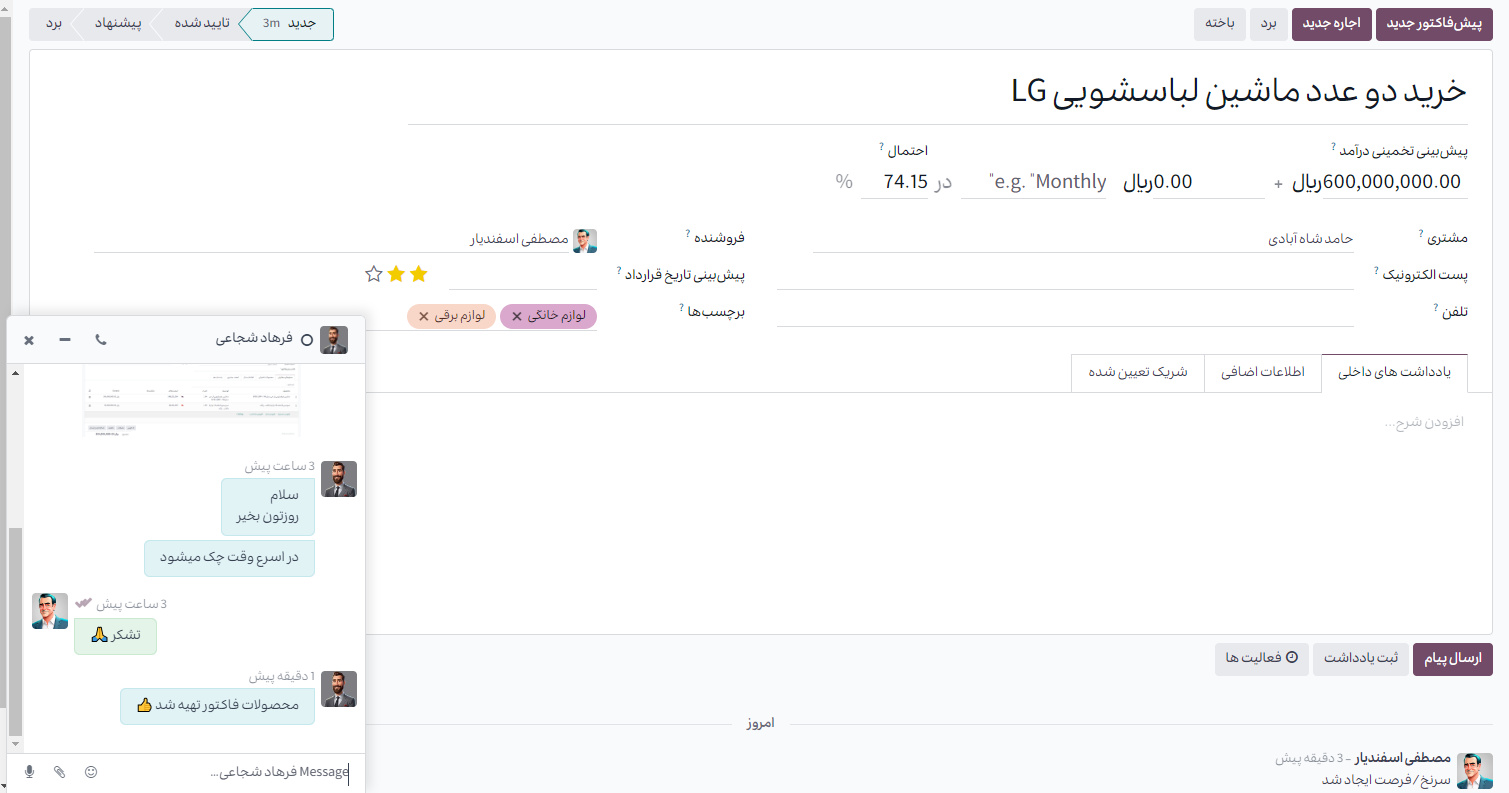1509x793 pixels.
Task: Click the help mark beside فروشنده
Action: click(x=688, y=234)
